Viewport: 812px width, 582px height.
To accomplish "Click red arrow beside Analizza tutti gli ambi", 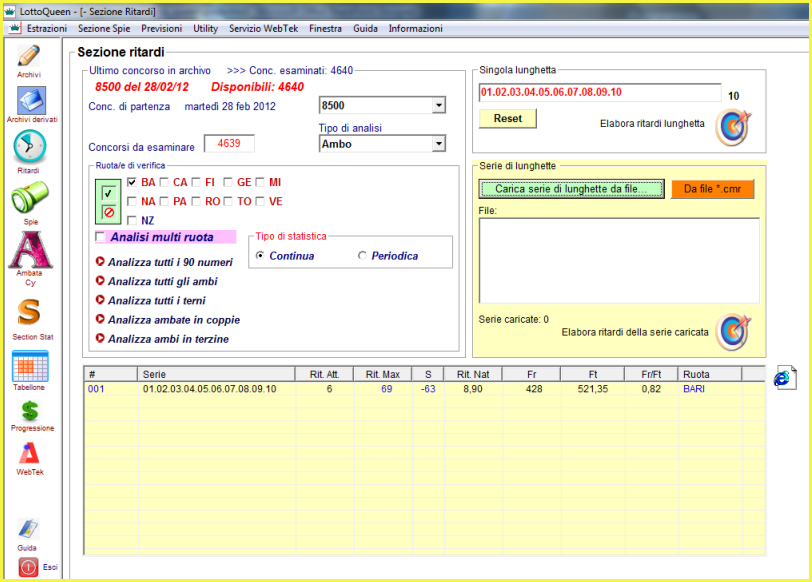I will [x=100, y=281].
